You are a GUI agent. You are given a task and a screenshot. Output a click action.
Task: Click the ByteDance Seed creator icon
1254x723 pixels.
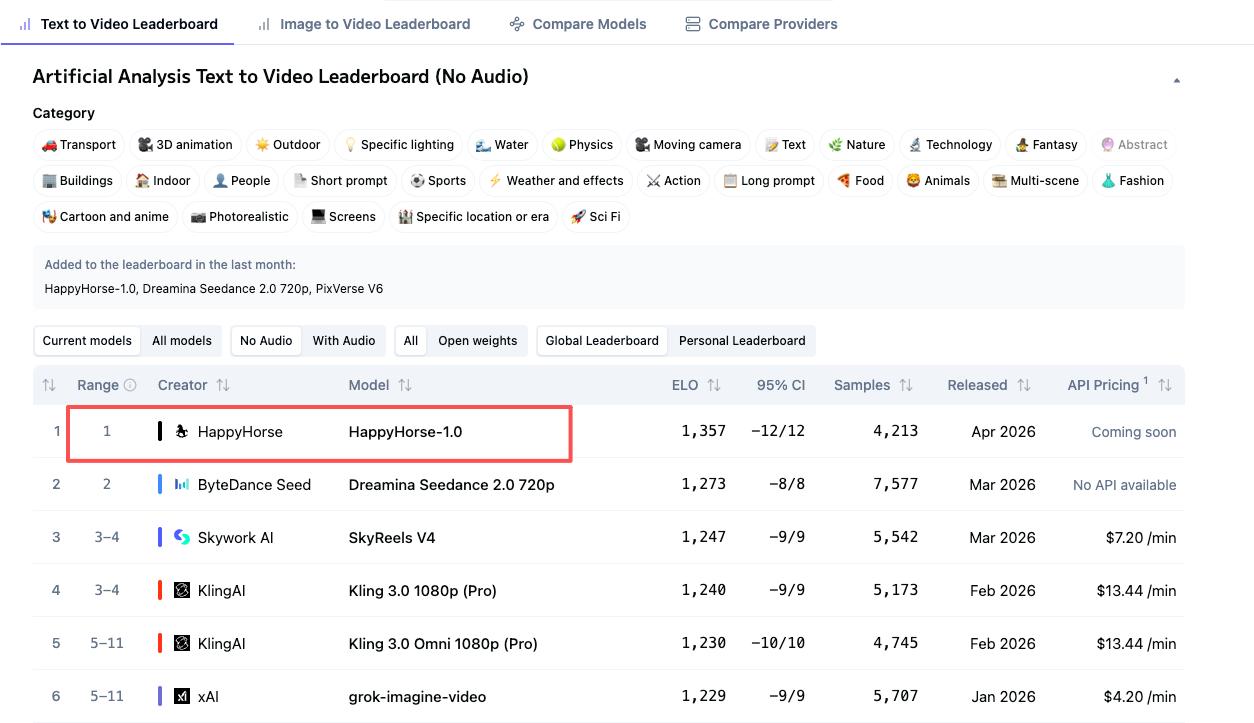coord(181,484)
